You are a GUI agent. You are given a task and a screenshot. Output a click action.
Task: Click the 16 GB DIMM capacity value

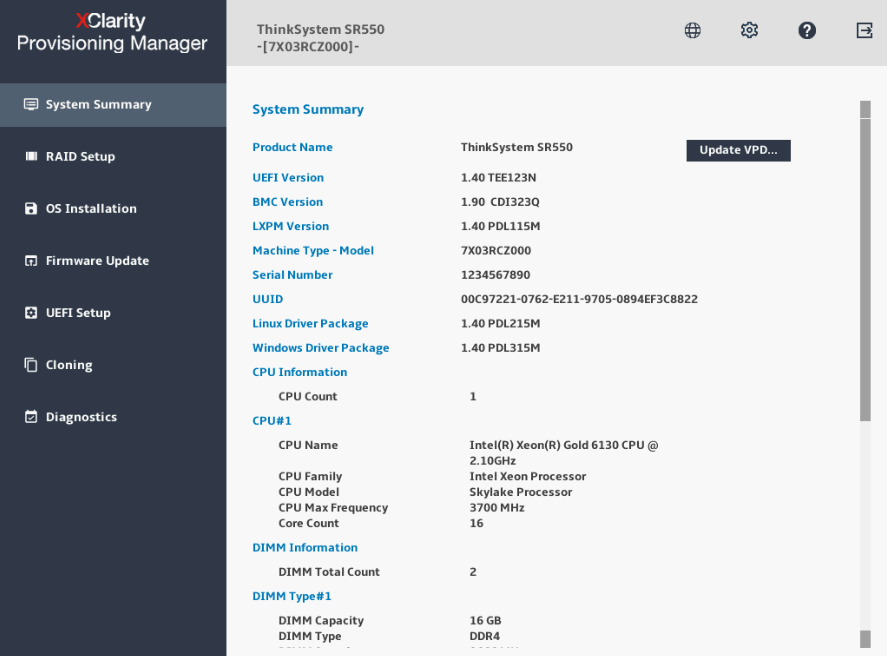pos(485,620)
